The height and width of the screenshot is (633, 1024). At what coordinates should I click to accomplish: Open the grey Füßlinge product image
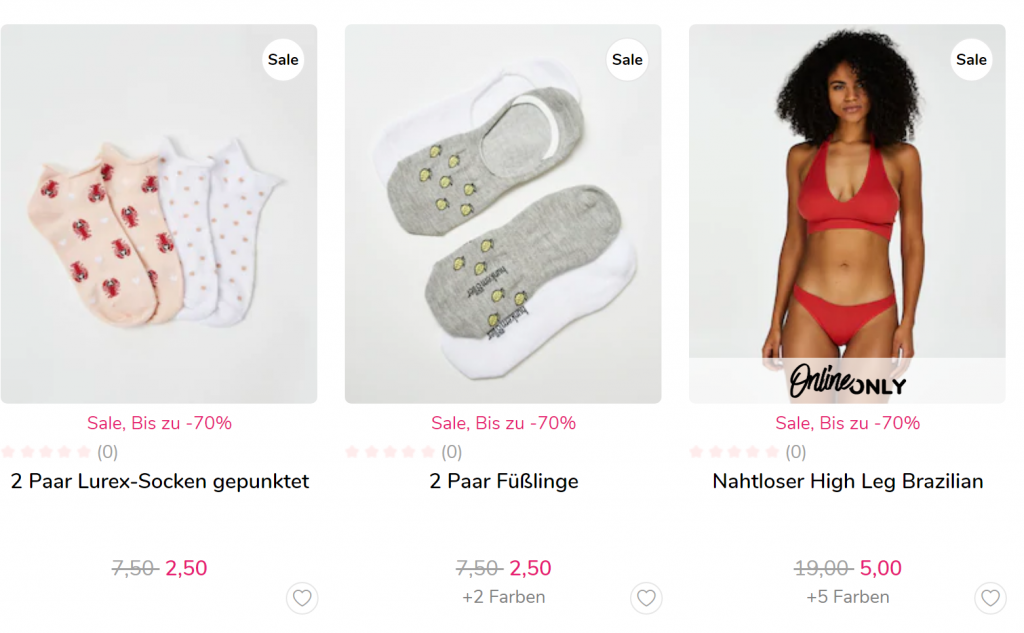click(x=503, y=230)
